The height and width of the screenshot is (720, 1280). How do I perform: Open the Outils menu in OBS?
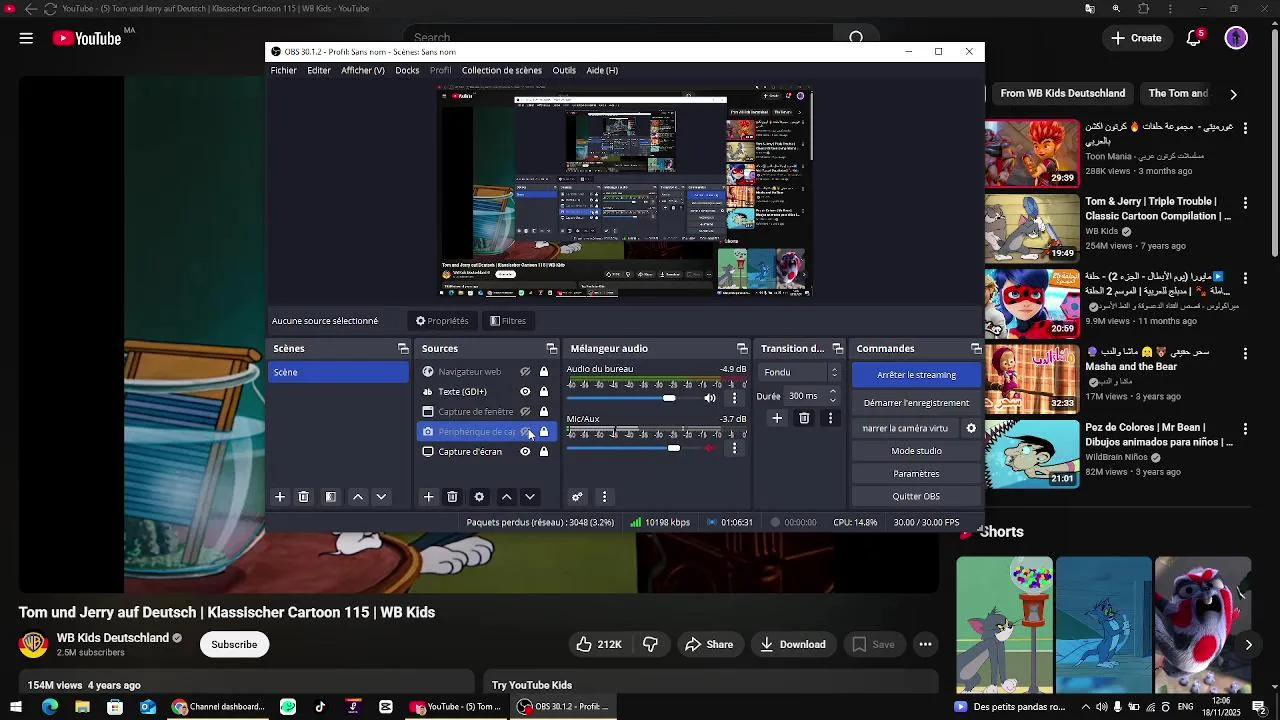pos(564,71)
